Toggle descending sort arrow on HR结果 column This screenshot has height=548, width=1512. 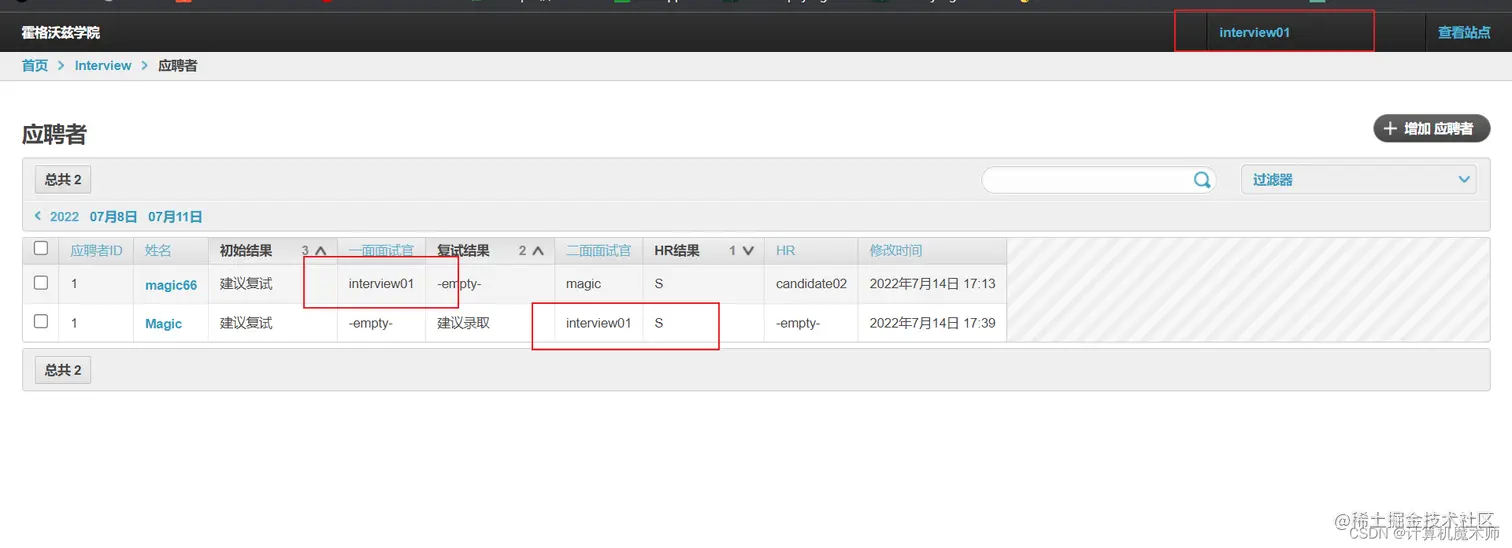(747, 251)
